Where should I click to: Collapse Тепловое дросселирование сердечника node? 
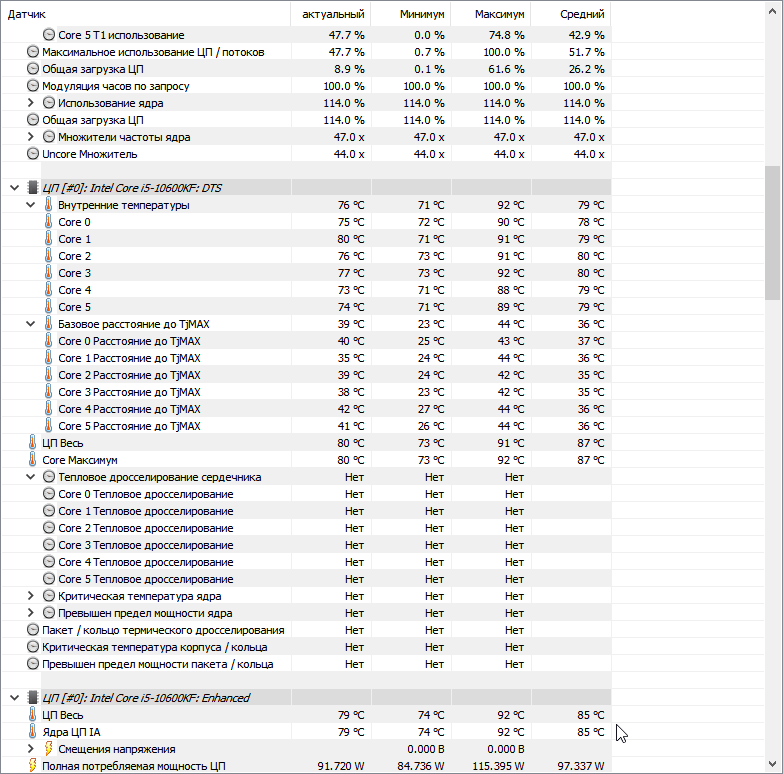[x=30, y=477]
